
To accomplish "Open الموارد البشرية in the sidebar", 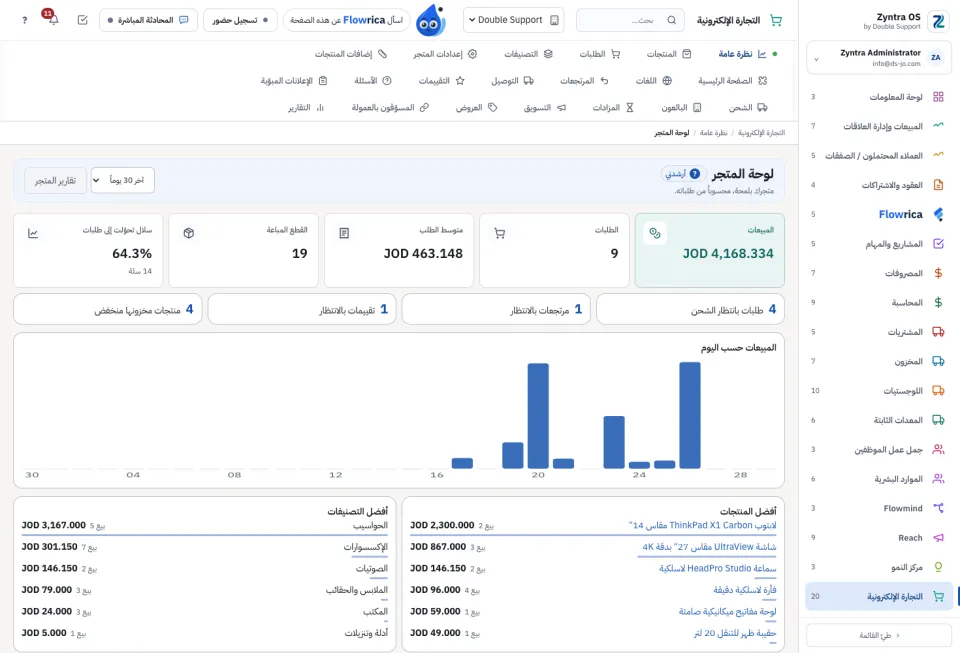I will click(x=879, y=479).
